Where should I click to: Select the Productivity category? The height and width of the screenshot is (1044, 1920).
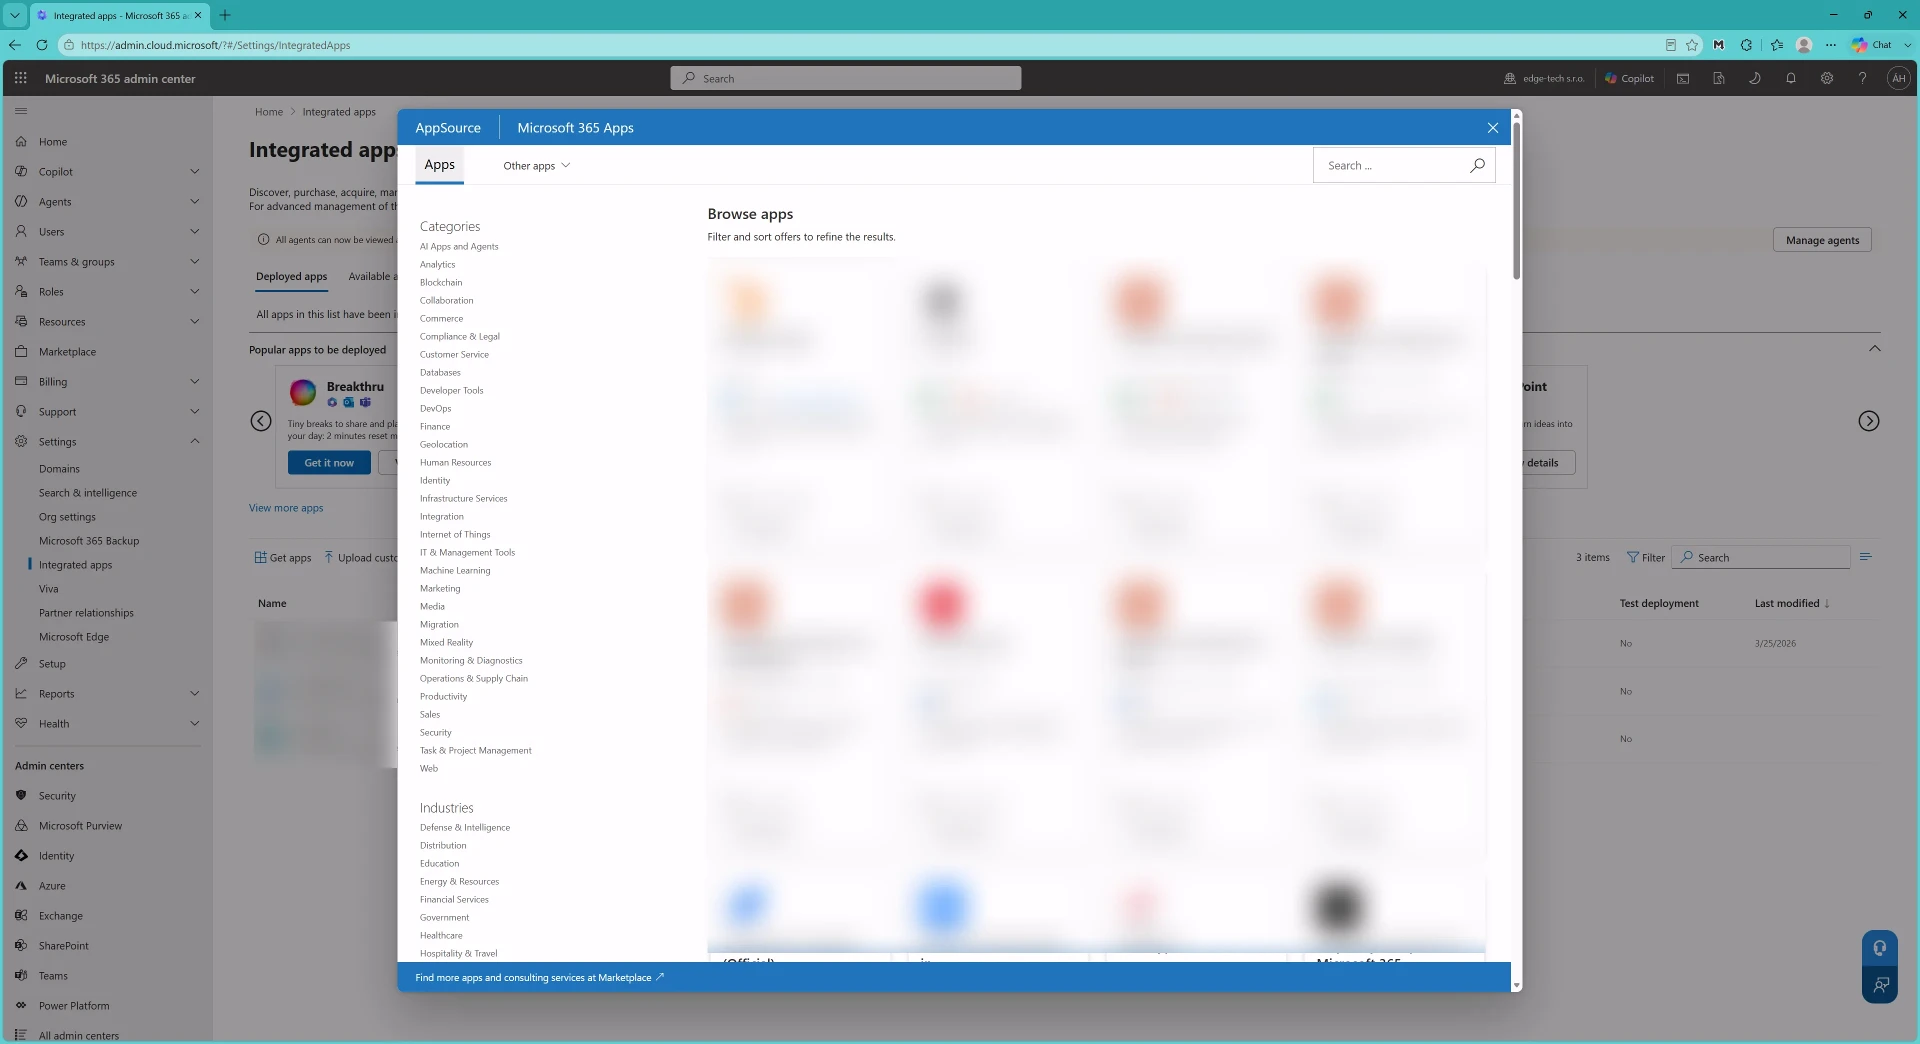coord(443,697)
